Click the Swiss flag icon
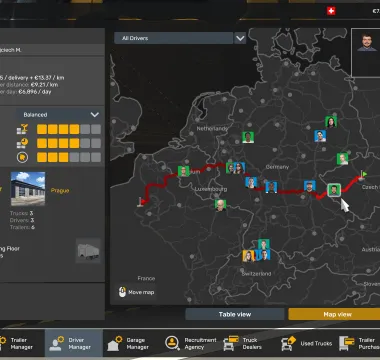This screenshot has width=380, height=360. [331, 11]
